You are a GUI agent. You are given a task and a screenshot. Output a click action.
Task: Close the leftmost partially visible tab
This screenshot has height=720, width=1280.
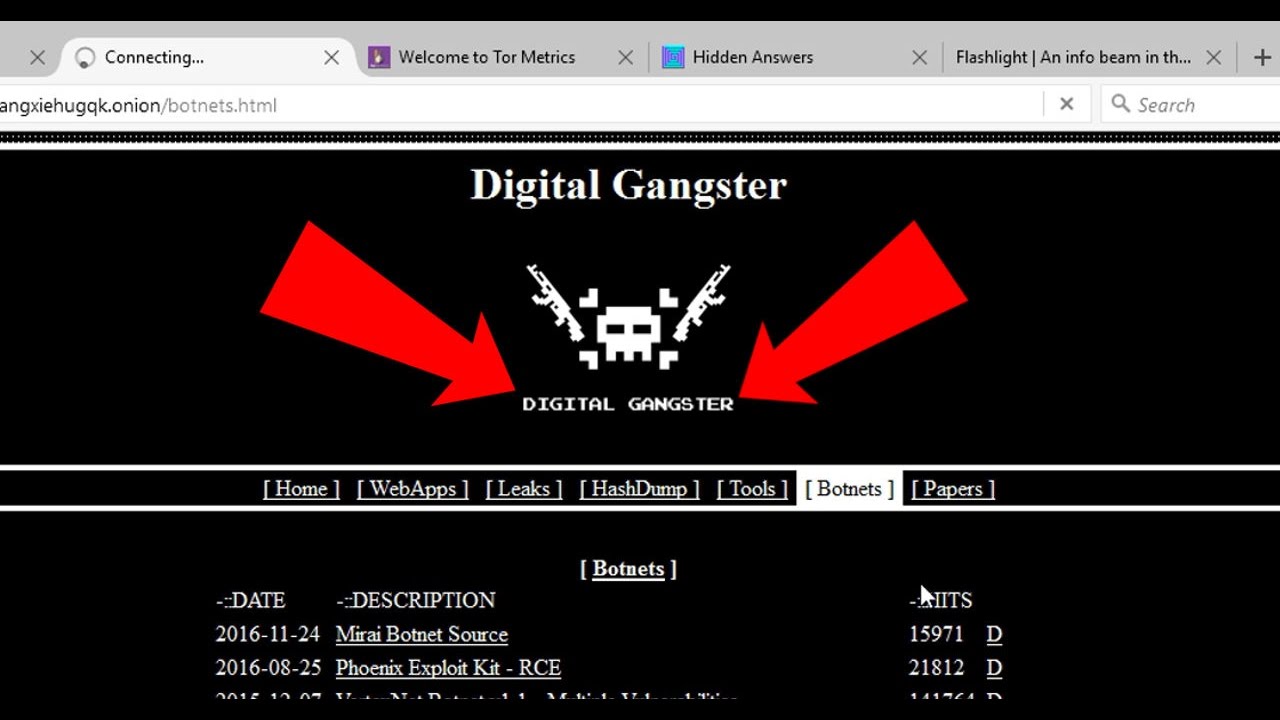coord(37,58)
